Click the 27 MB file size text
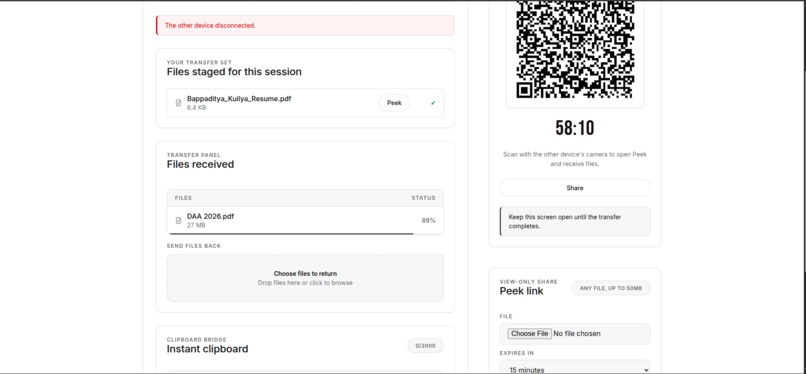806x374 pixels. click(x=196, y=225)
